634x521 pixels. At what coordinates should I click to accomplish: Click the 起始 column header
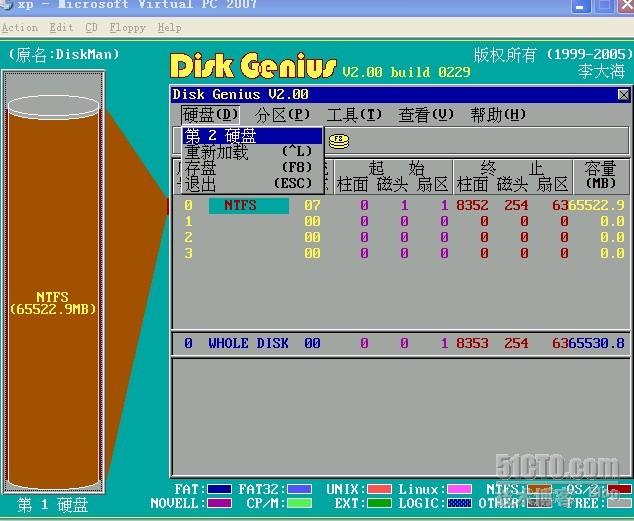pyautogui.click(x=396, y=168)
